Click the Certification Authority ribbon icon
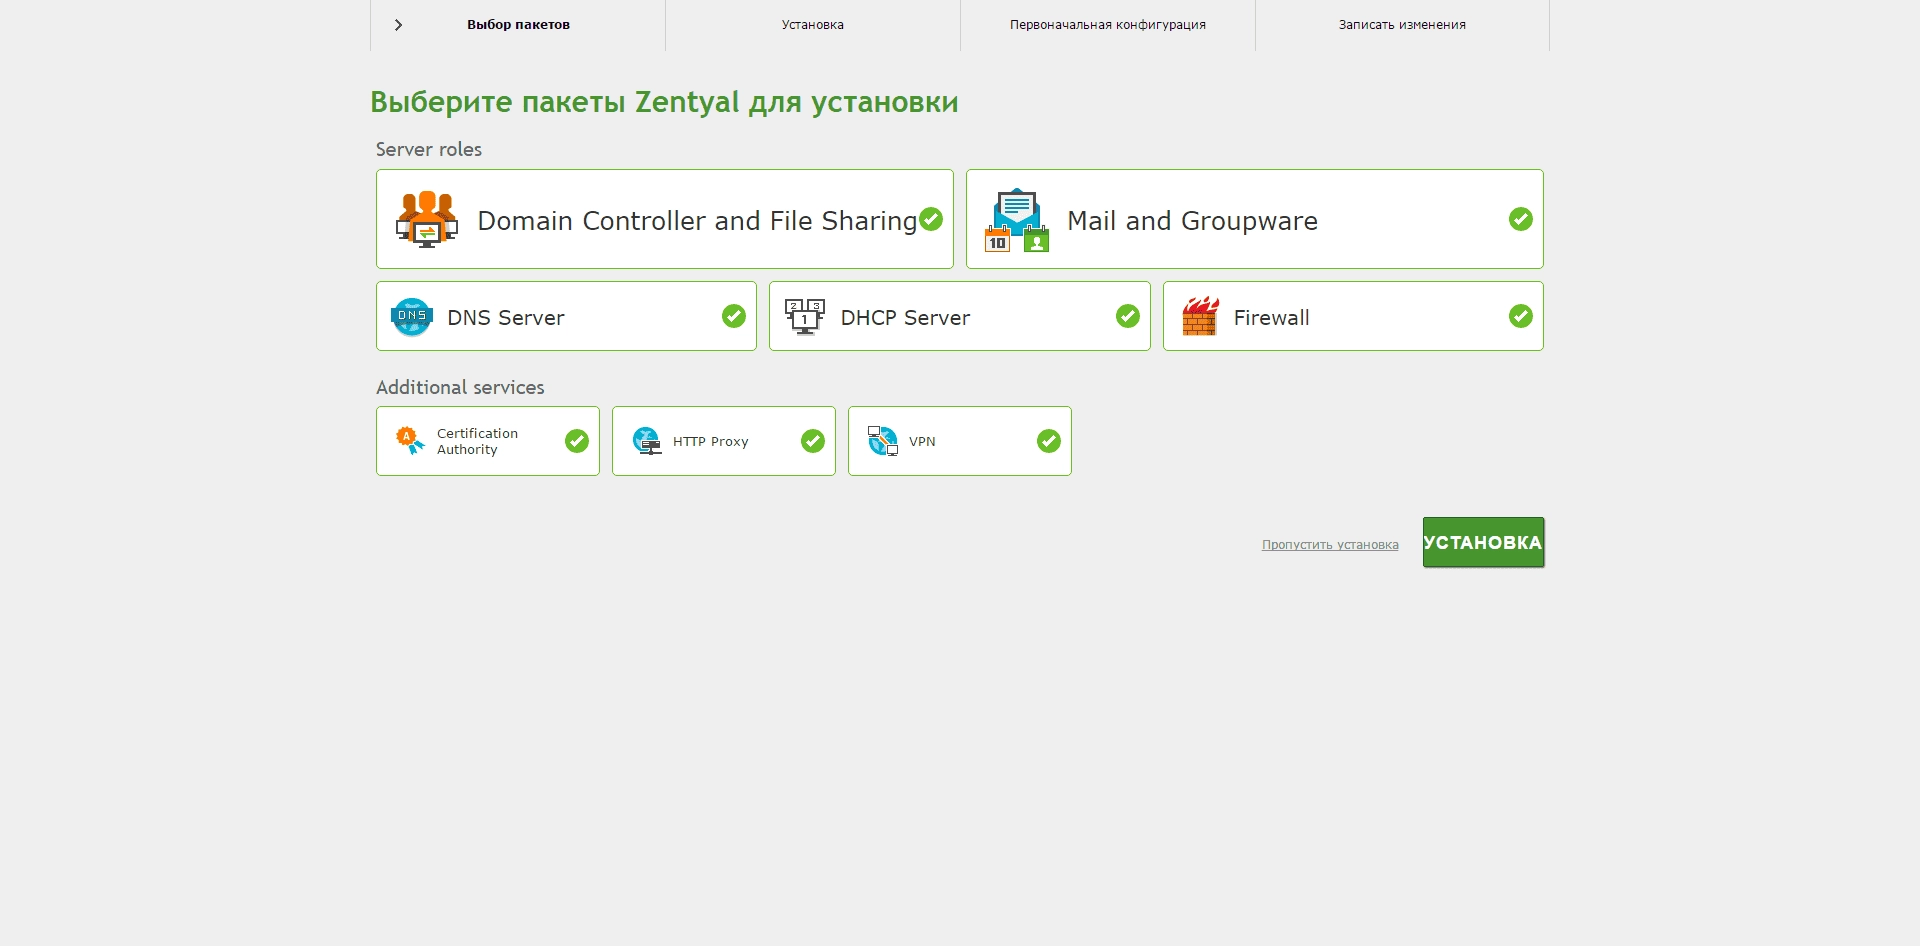 coord(410,441)
